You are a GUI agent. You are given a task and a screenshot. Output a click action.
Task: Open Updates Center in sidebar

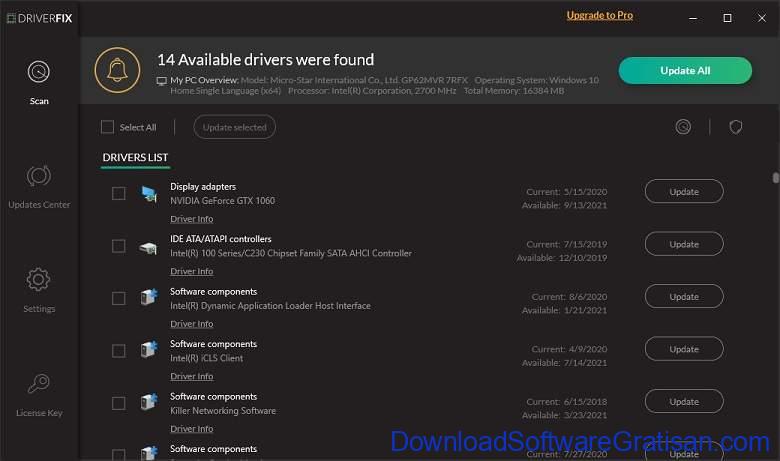point(39,187)
